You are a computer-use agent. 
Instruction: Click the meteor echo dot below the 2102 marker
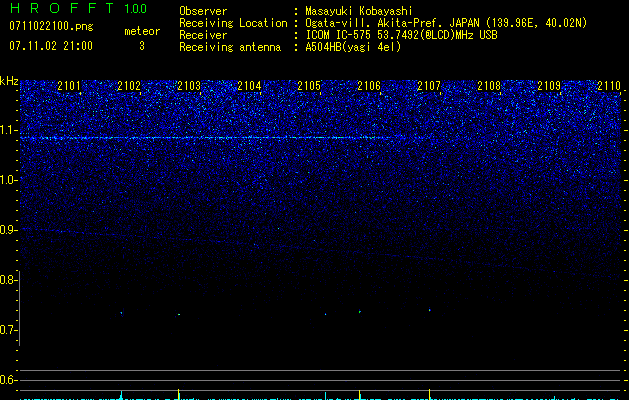(x=121, y=313)
